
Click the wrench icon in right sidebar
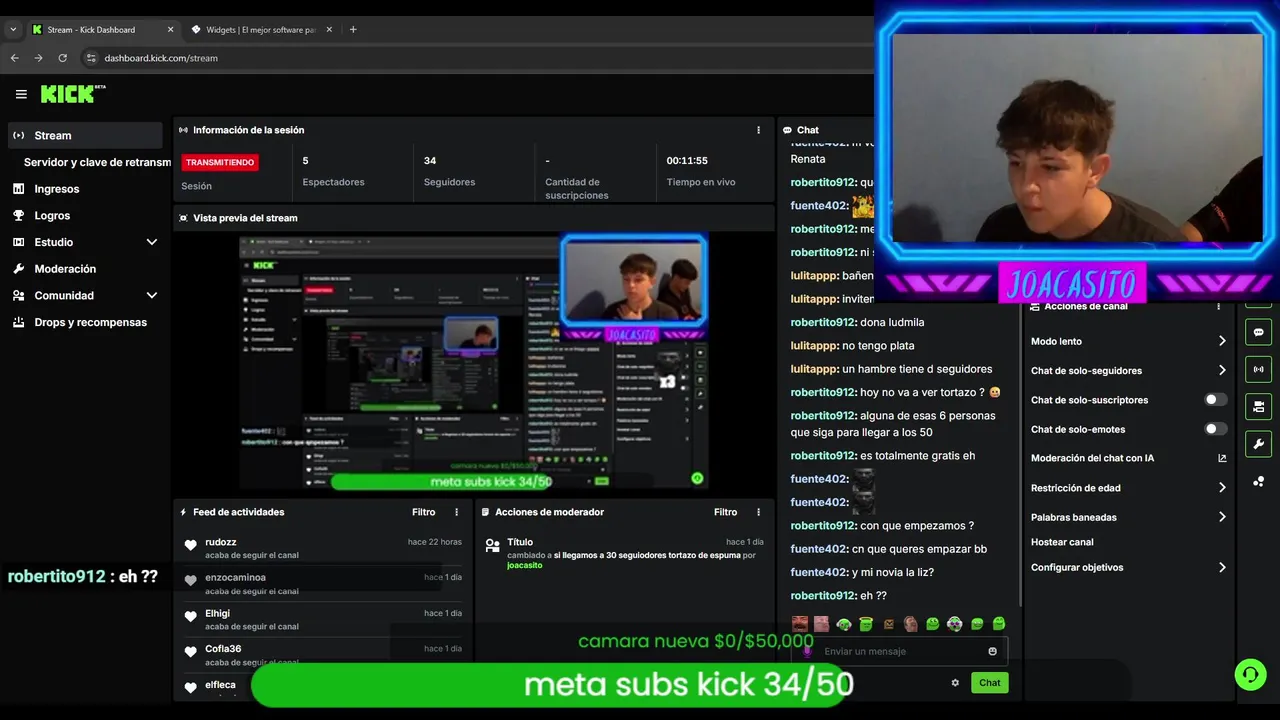click(1258, 444)
